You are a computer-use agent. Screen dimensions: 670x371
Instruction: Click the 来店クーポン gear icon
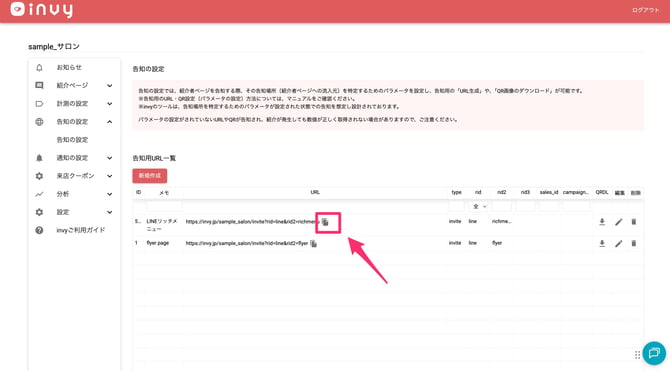coord(39,176)
